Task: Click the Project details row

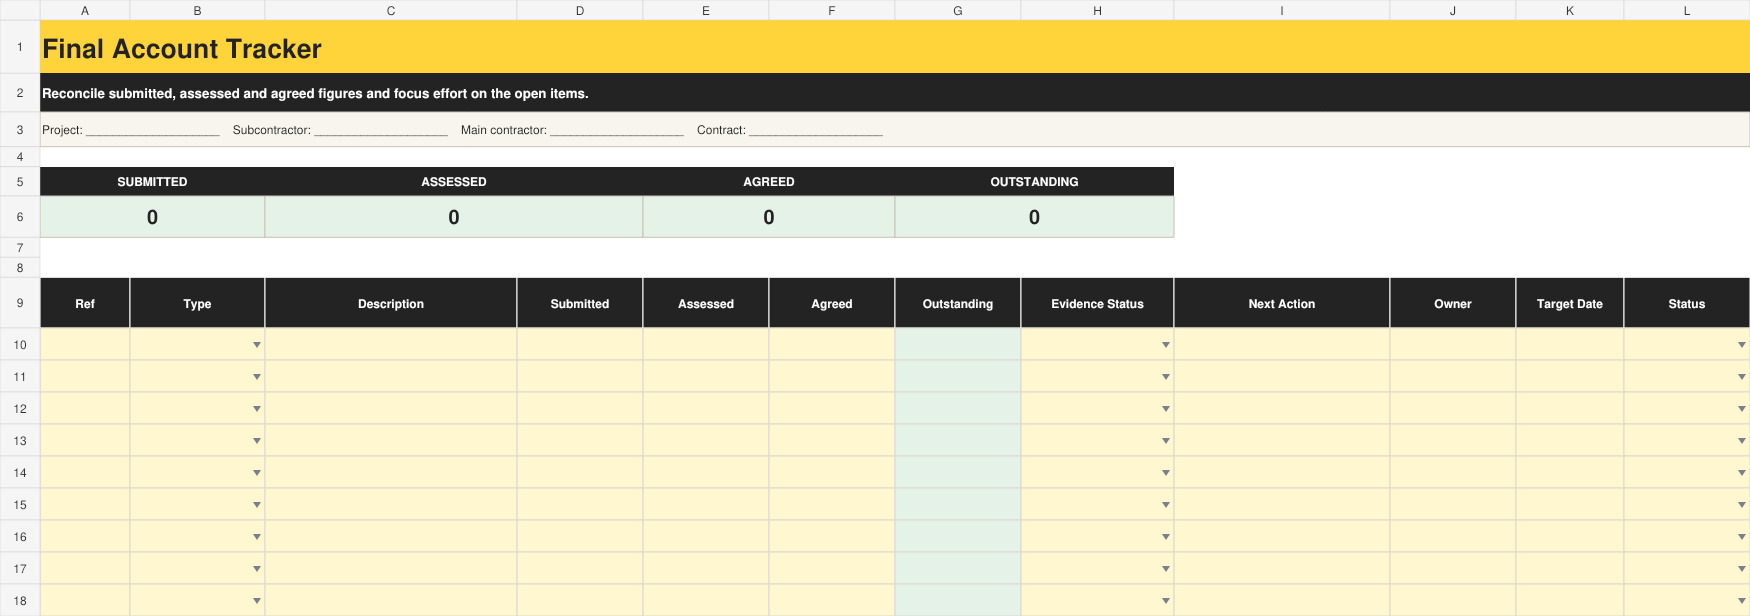Action: coord(895,130)
